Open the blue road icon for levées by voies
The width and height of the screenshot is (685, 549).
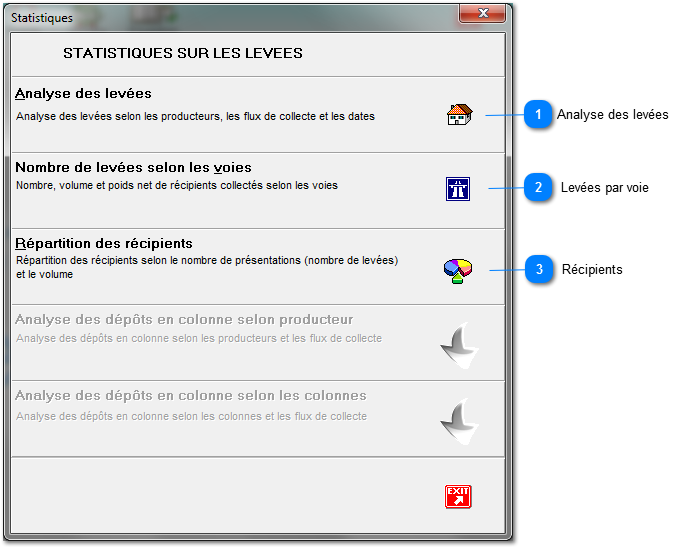click(458, 188)
